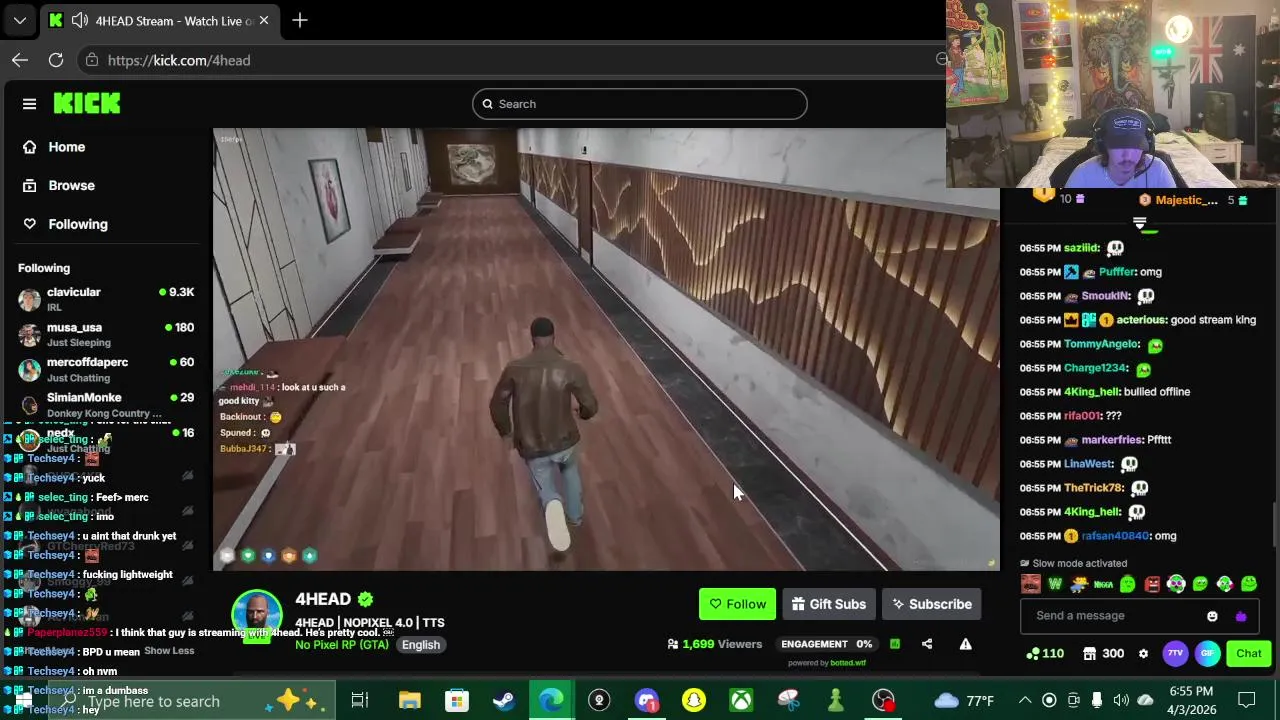
Task: Open clavicular's channel in Following list
Action: [105, 299]
